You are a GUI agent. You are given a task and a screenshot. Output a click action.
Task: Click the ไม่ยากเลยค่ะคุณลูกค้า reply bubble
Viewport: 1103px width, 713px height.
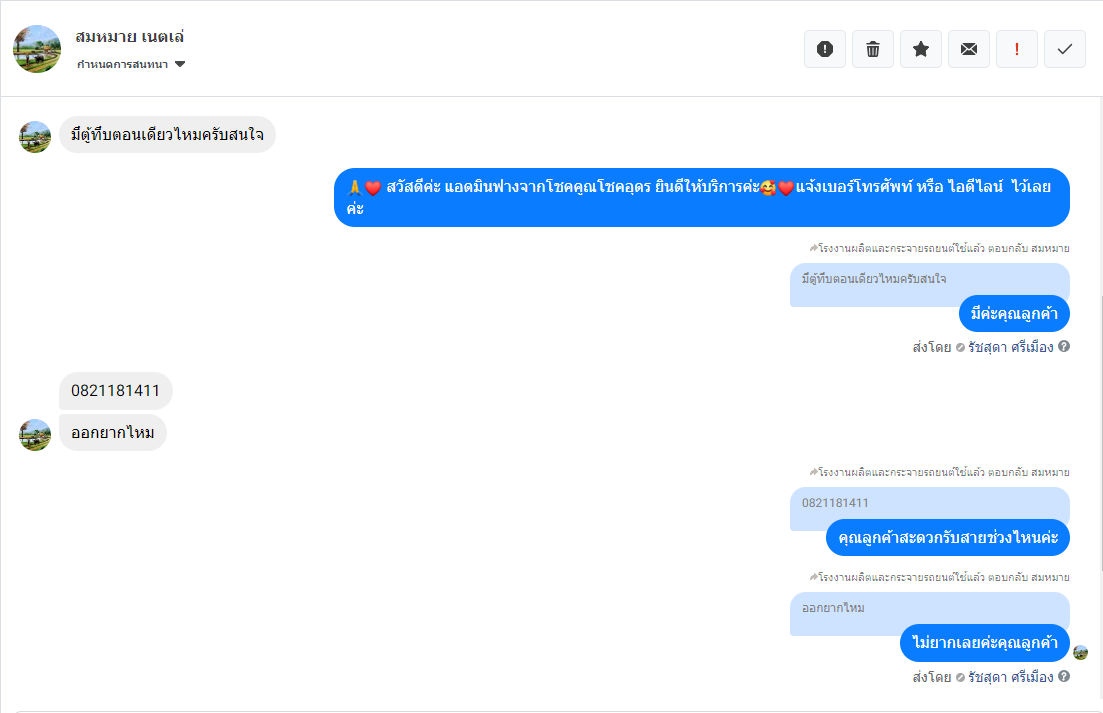tap(984, 643)
